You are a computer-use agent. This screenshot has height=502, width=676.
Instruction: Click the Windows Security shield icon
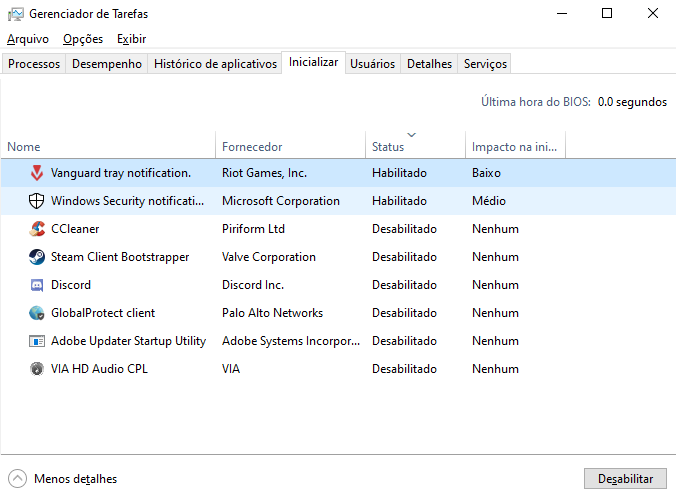pos(37,201)
